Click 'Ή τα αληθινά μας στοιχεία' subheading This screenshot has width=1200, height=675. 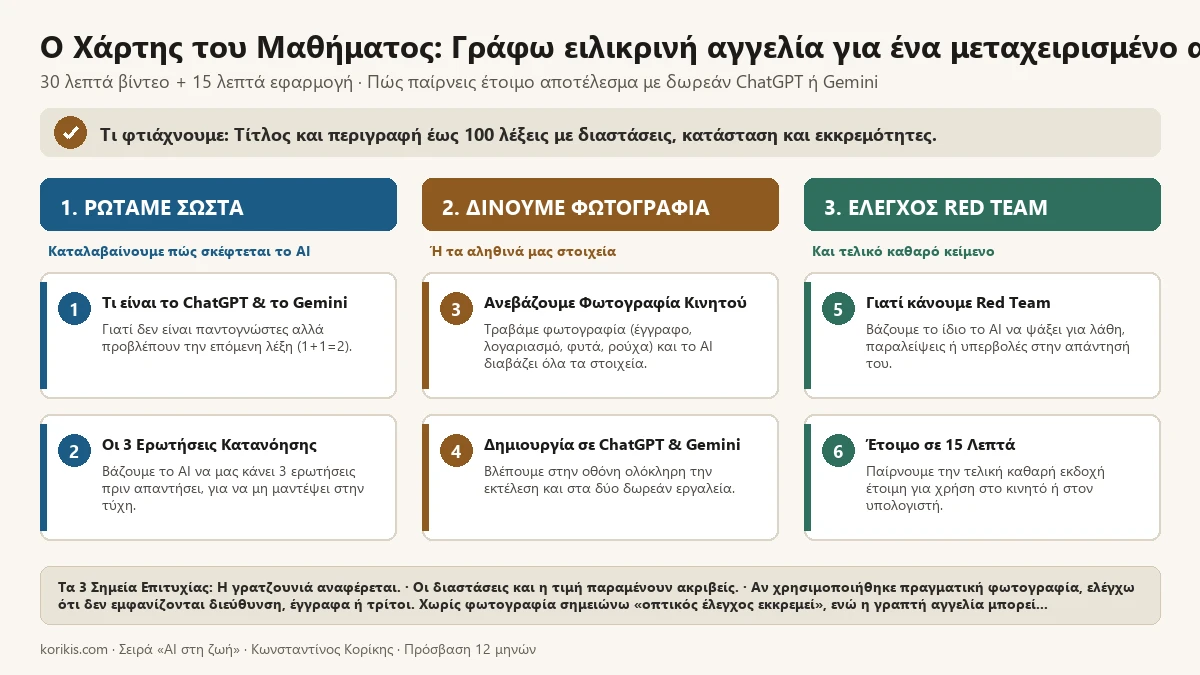[523, 252]
